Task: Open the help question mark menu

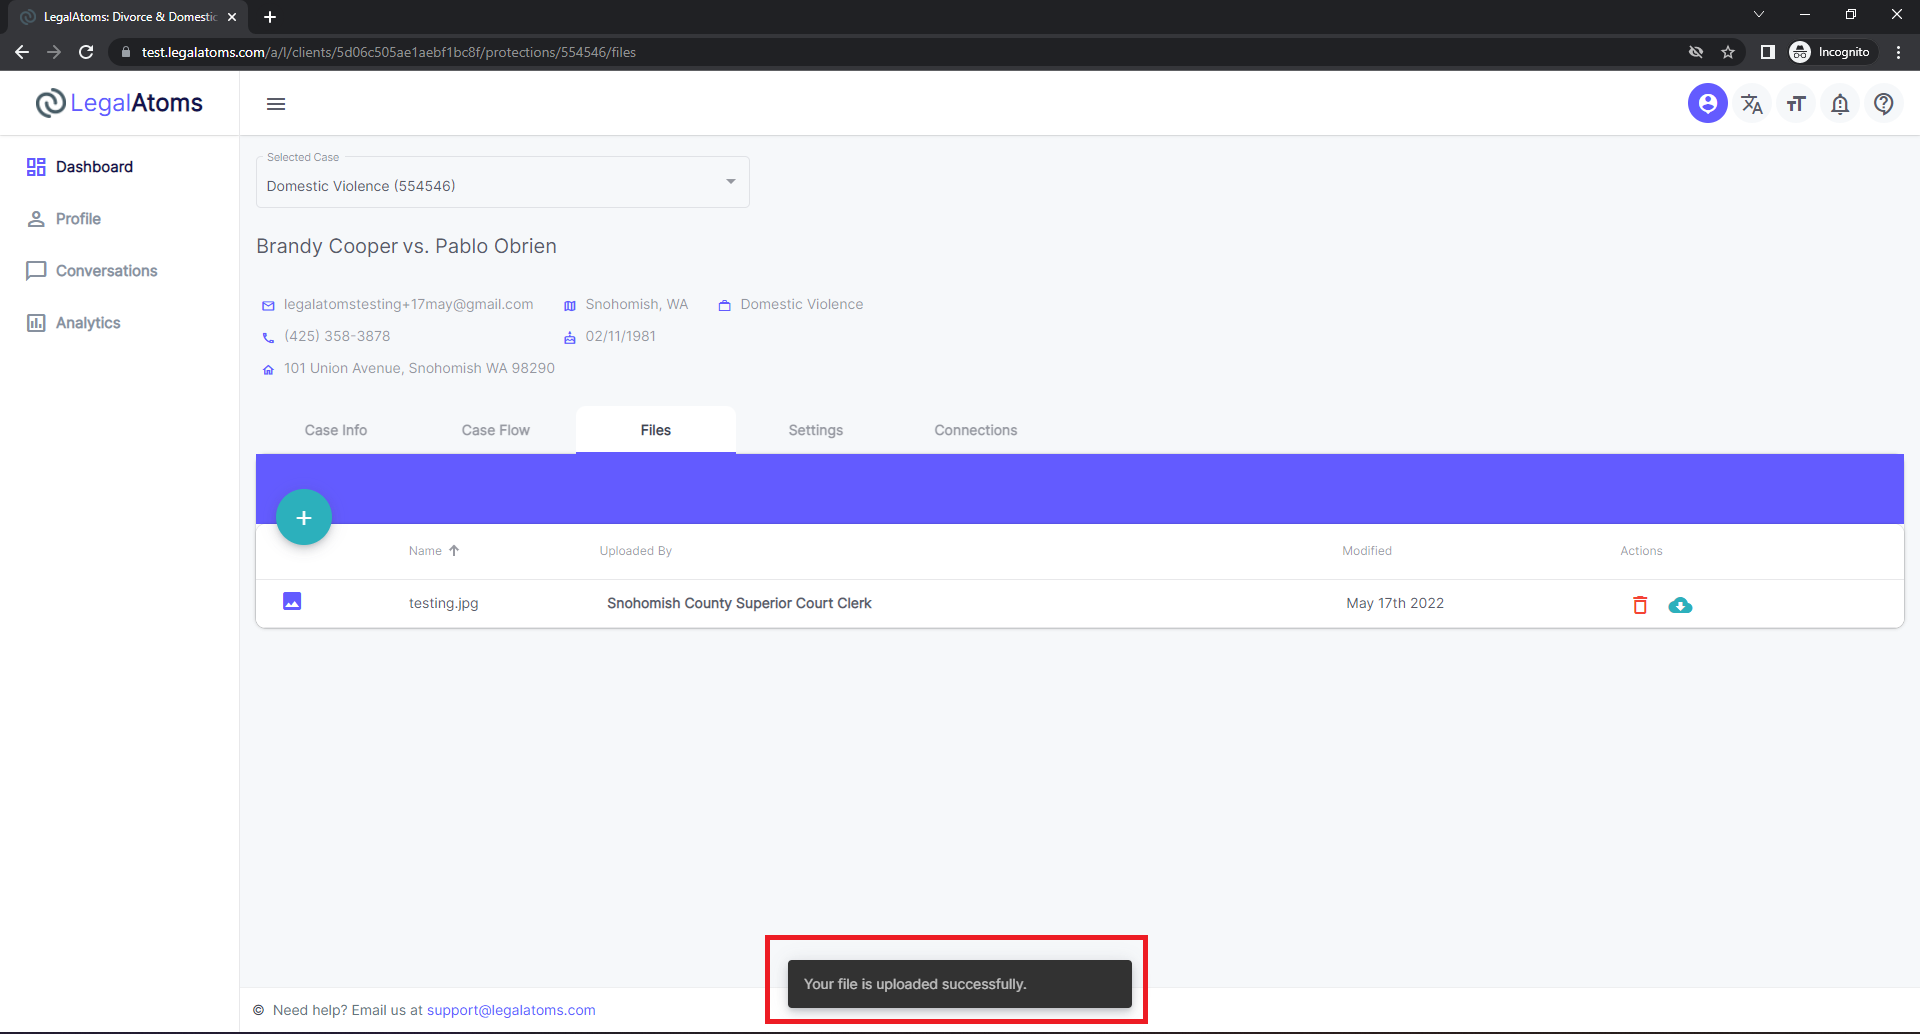Action: click(1884, 103)
